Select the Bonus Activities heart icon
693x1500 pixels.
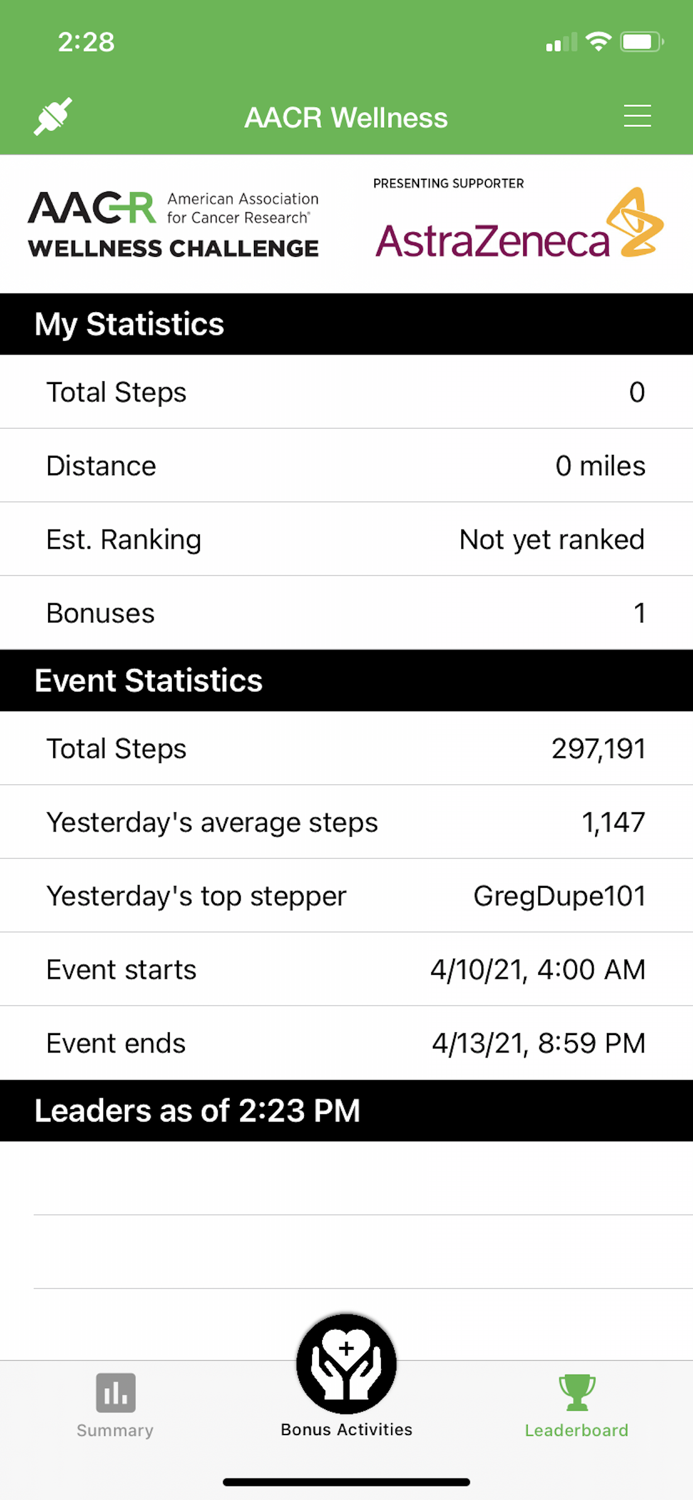coord(346,1363)
